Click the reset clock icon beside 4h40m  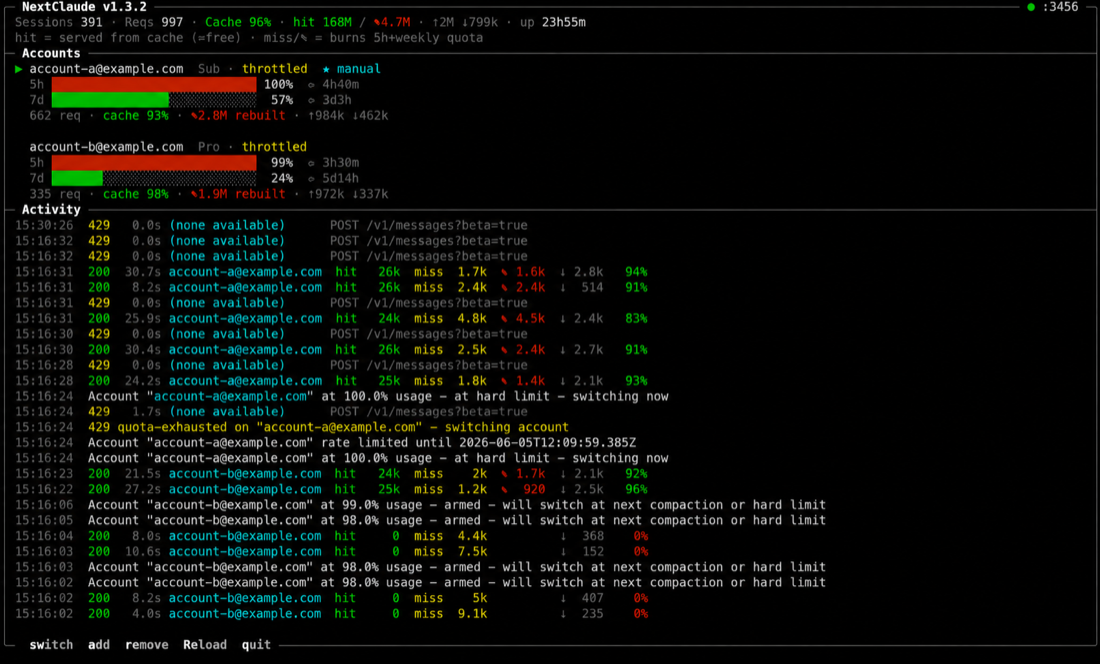(311, 84)
